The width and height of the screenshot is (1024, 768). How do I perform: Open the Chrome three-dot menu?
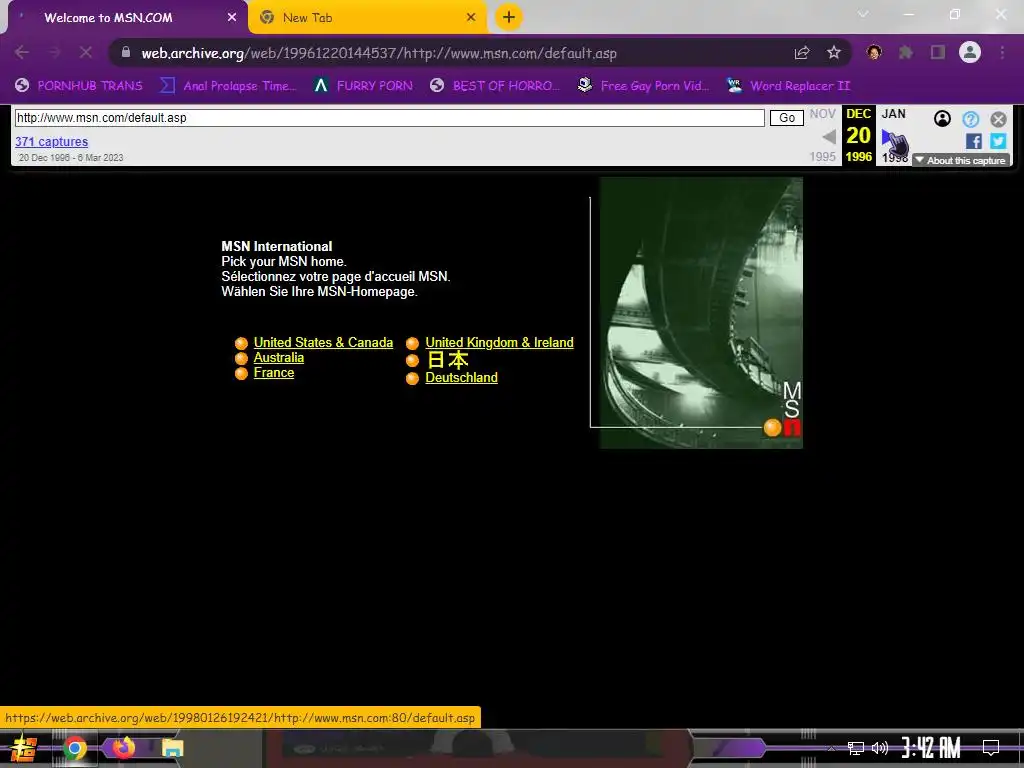(x=1002, y=52)
